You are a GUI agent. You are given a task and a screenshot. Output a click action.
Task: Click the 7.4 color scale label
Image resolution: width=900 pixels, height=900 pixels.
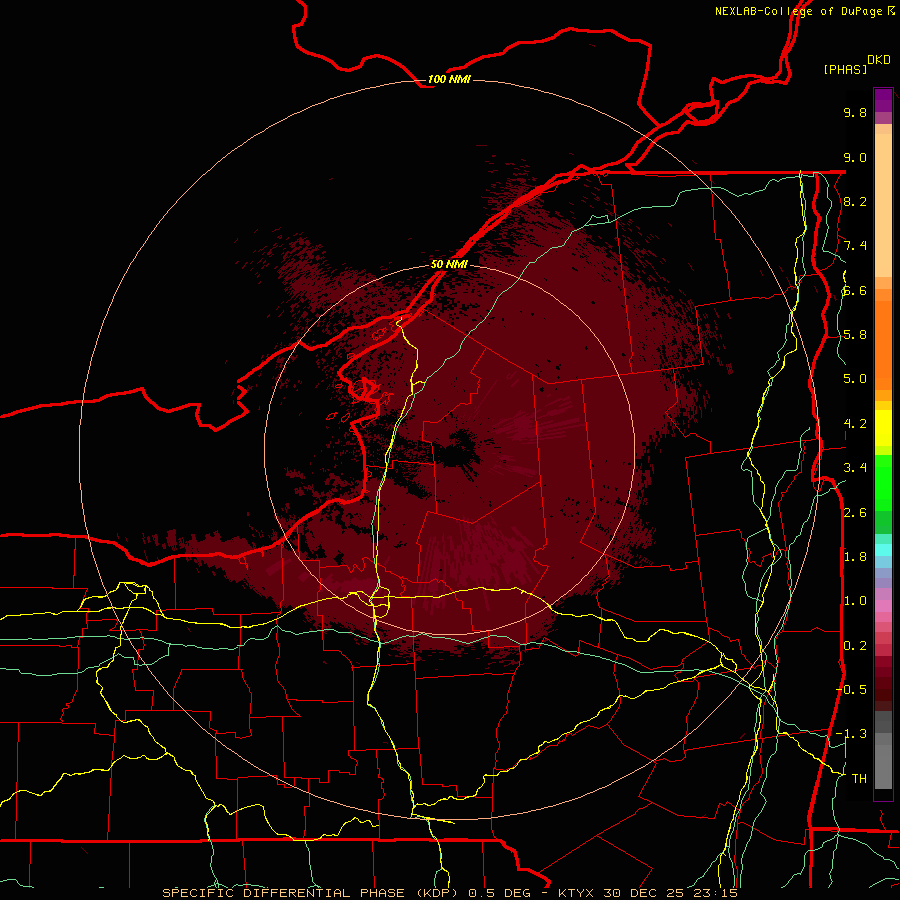[855, 246]
